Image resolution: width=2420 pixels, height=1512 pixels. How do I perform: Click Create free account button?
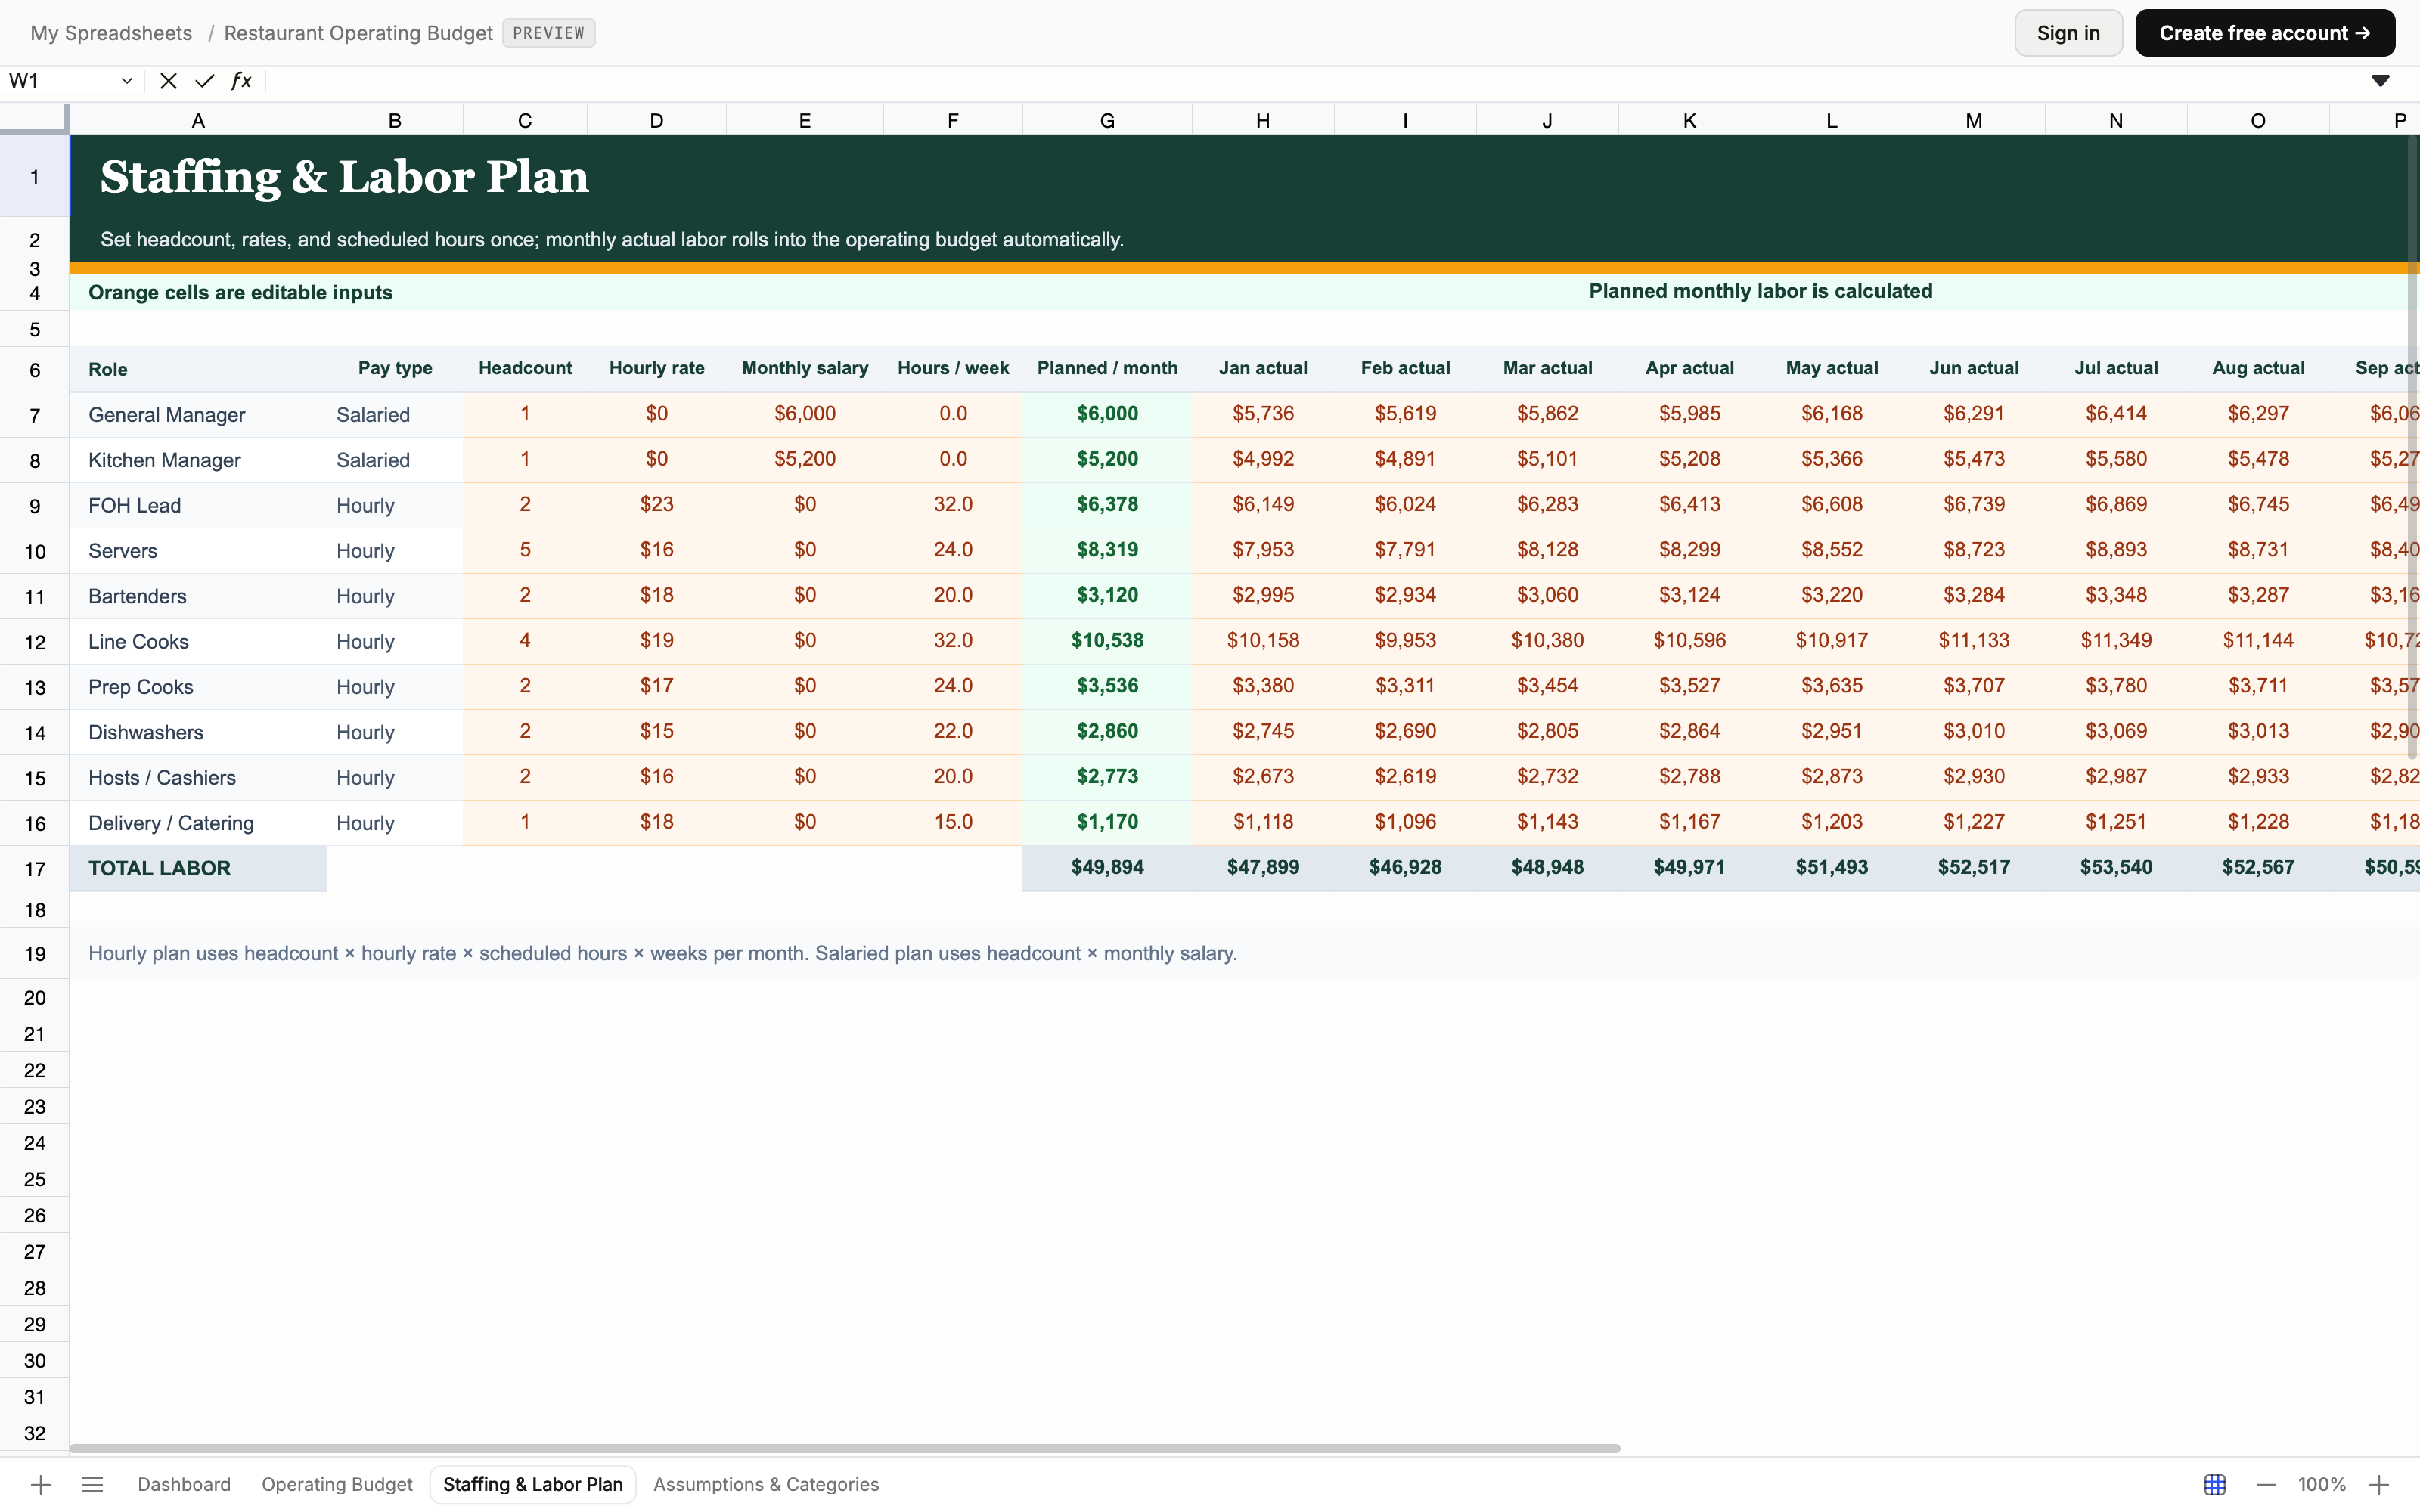click(2265, 33)
